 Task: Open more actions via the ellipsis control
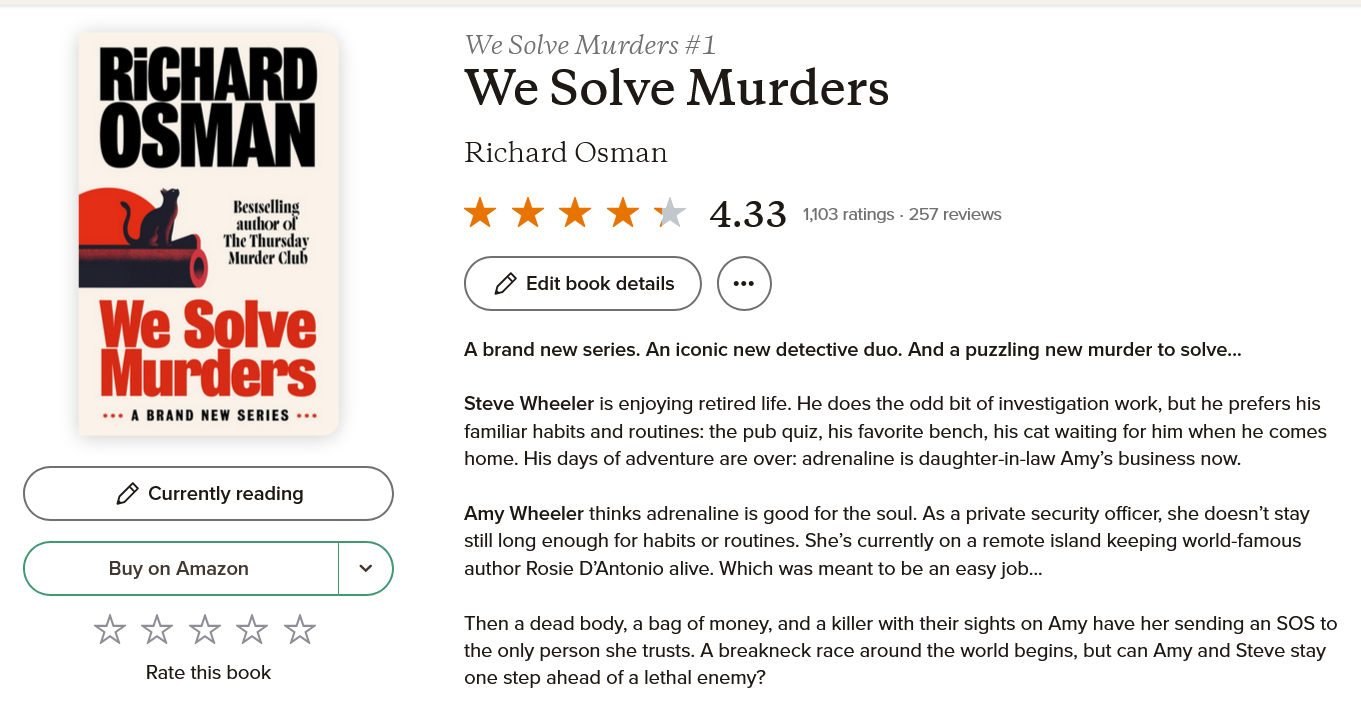pos(744,283)
